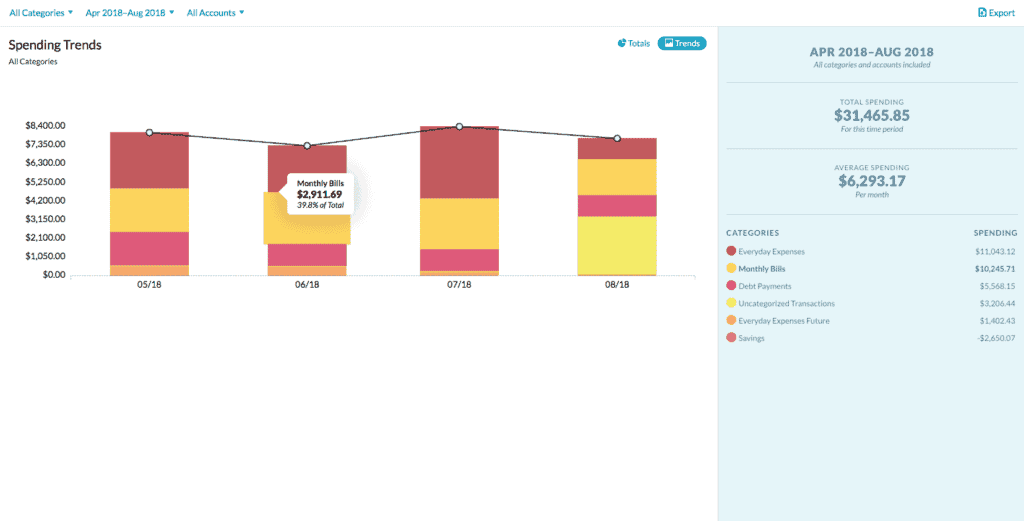1024x521 pixels.
Task: Switch to the Trends view
Action: tap(682, 44)
